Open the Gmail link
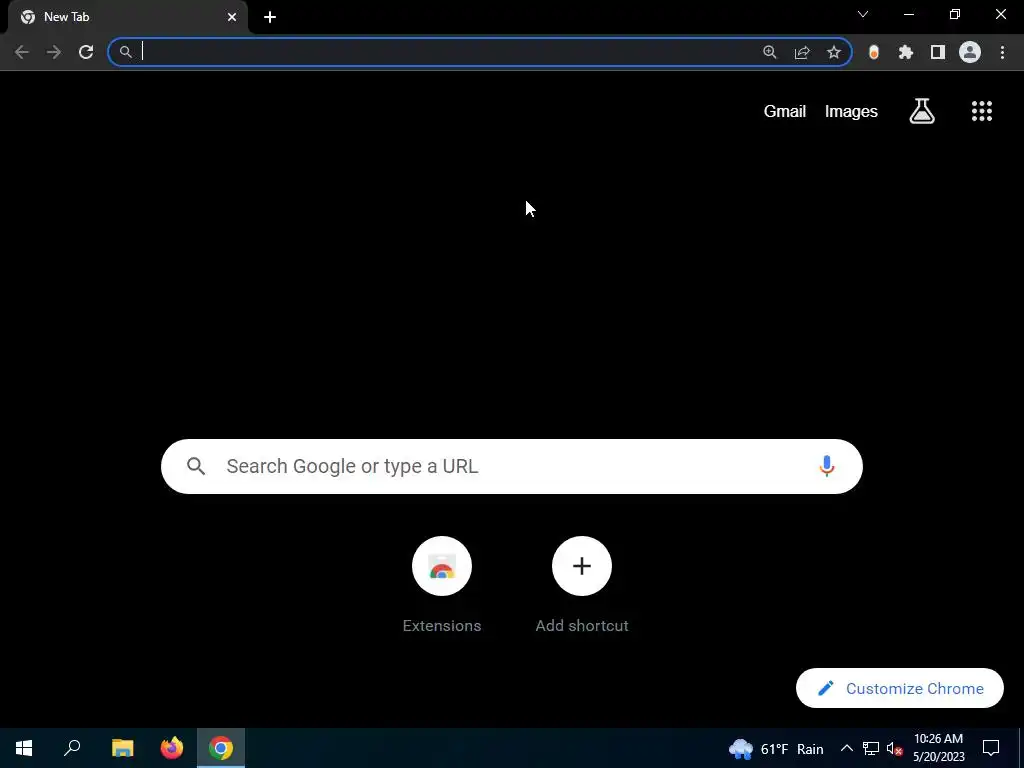This screenshot has width=1024, height=768. pos(784,112)
